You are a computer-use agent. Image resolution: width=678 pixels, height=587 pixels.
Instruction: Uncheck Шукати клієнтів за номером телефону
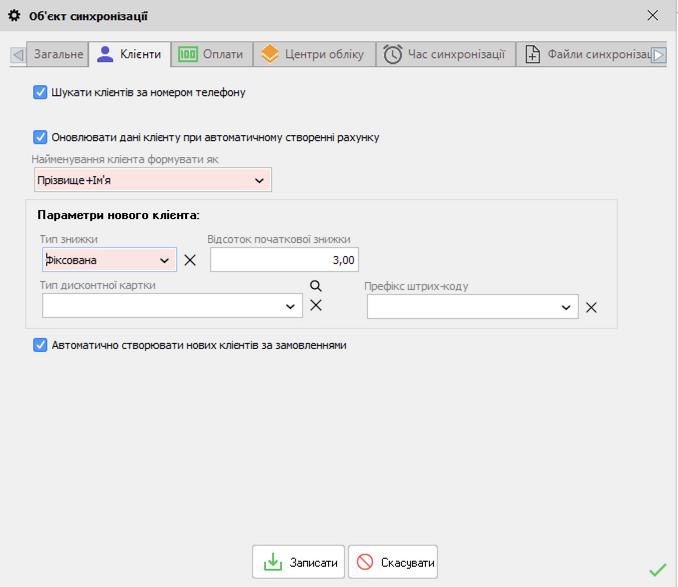[41, 92]
